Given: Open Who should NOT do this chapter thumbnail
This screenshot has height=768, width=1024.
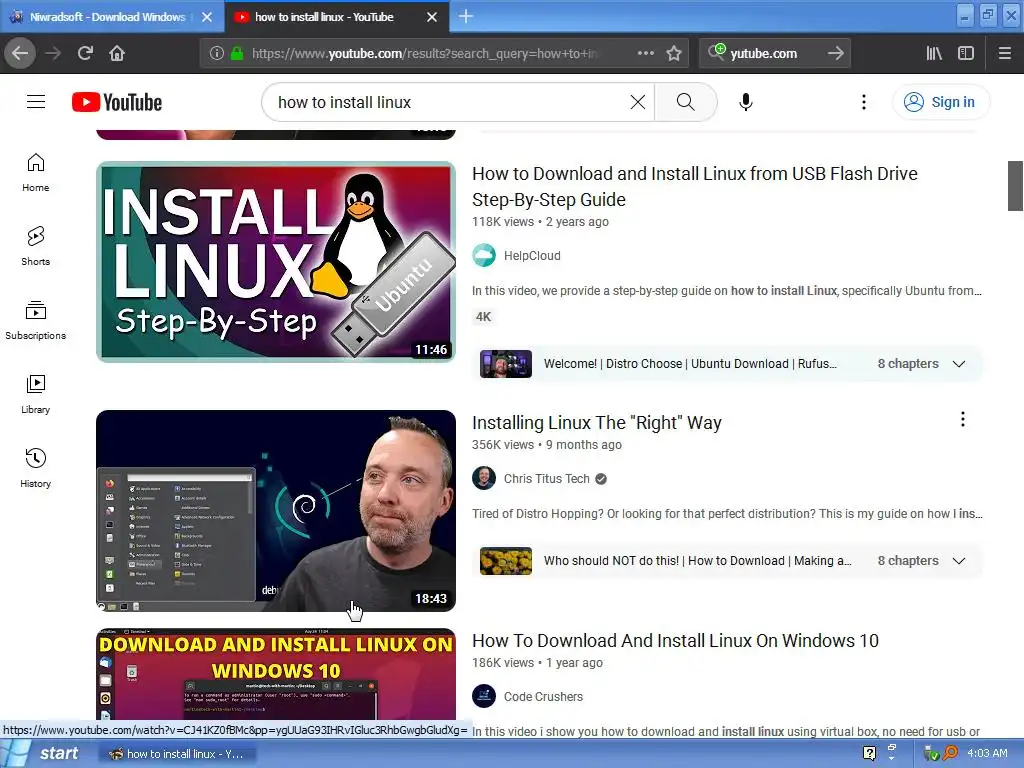Looking at the screenshot, I should pyautogui.click(x=505, y=561).
